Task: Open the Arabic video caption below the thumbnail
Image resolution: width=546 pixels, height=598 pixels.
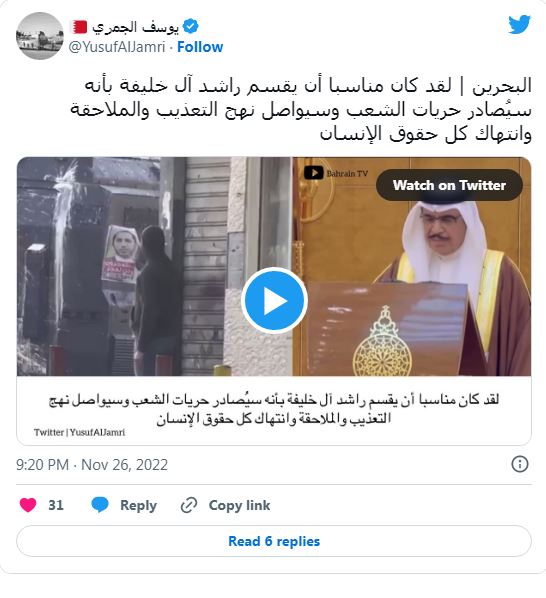Action: [x=274, y=409]
